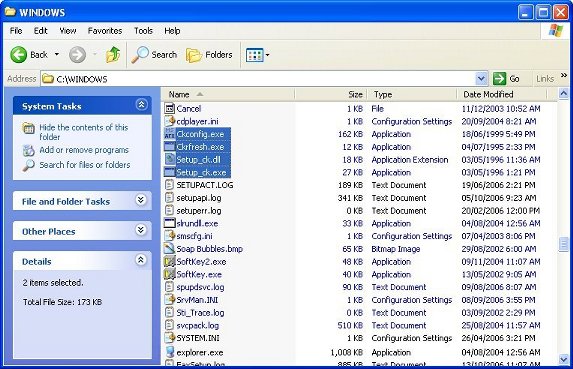The width and height of the screenshot is (573, 369).
Task: Select the Setup_ck.dll icon
Action: pos(170,159)
